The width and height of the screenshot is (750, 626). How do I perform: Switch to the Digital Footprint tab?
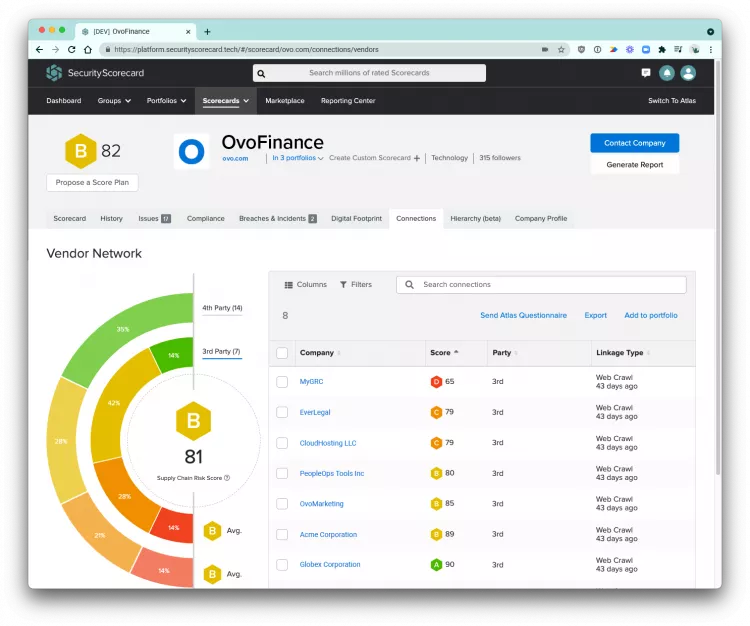pos(356,218)
